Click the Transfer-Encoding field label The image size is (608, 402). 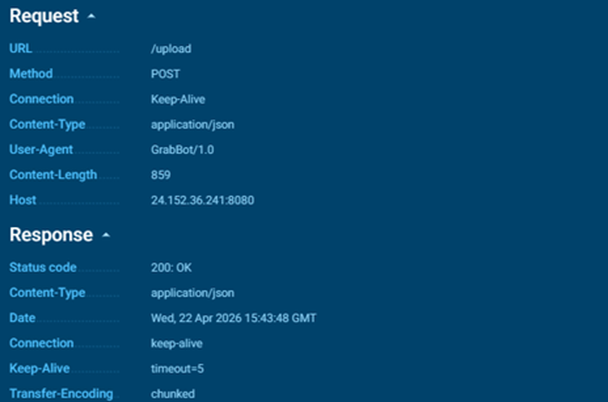[x=61, y=394]
